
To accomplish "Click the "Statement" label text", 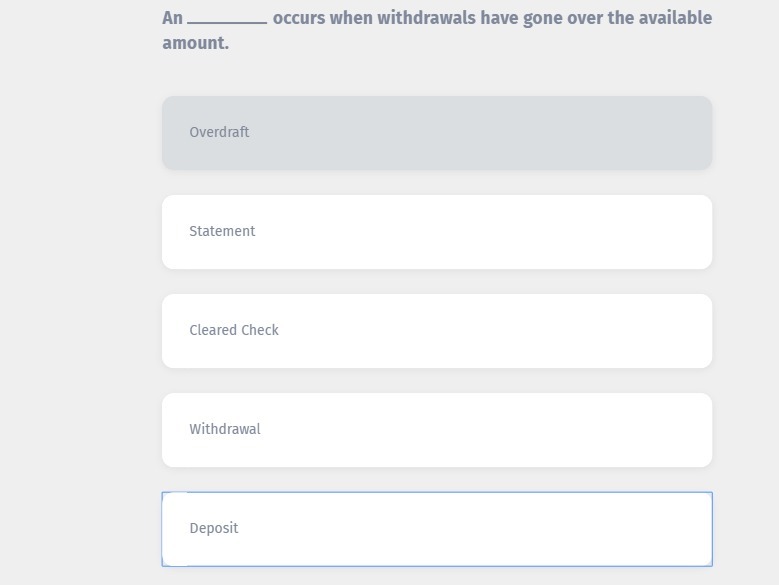I will pyautogui.click(x=222, y=231).
